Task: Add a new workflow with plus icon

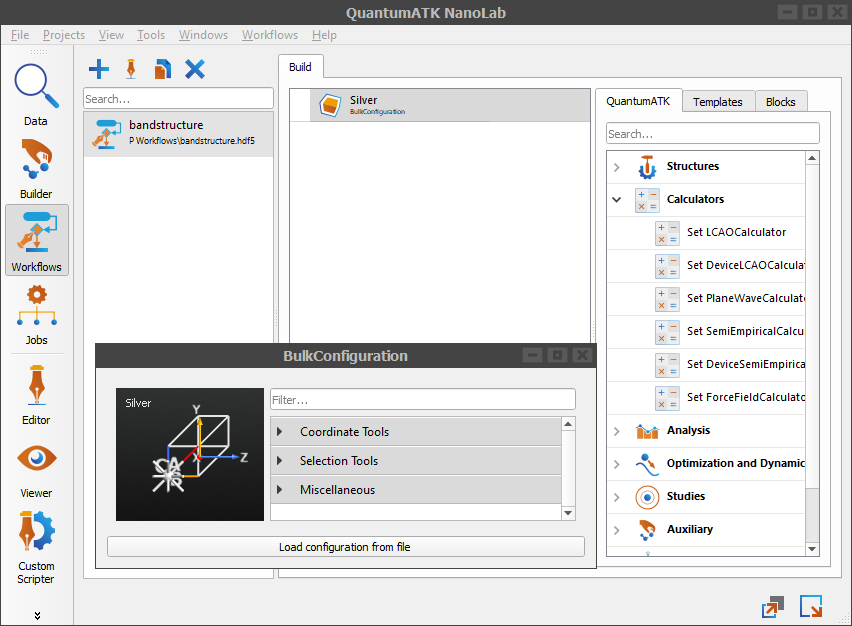Action: coord(99,69)
